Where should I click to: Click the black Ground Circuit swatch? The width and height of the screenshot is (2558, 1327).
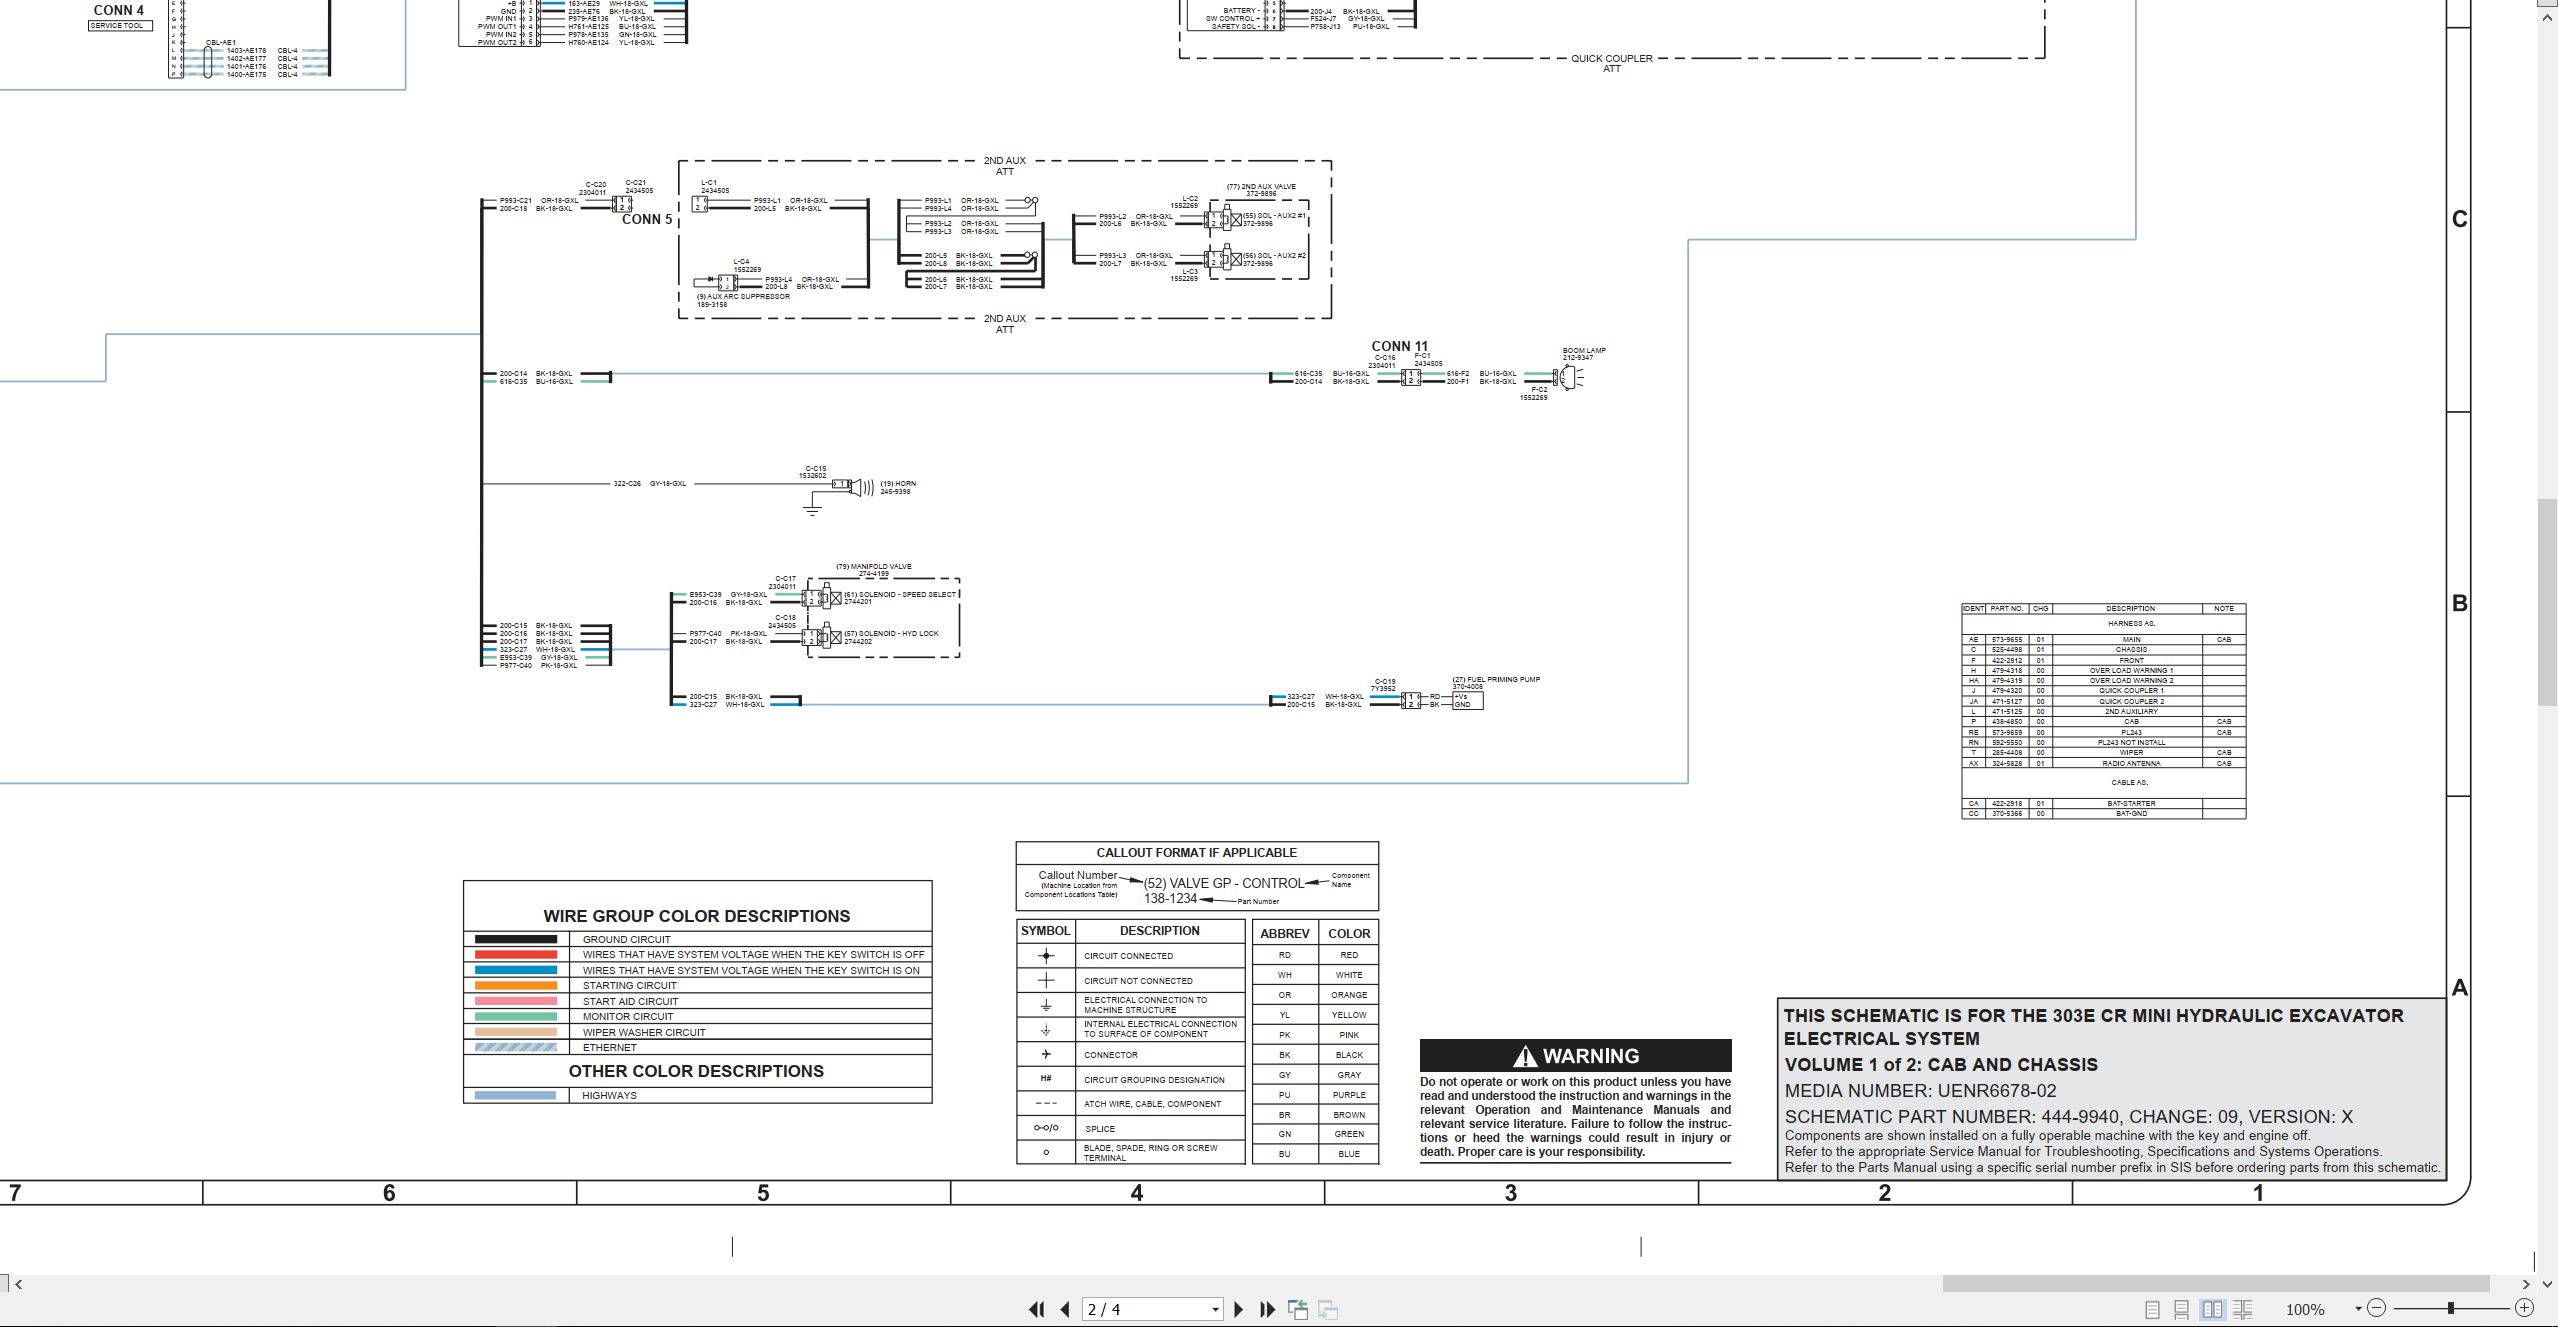tap(515, 939)
